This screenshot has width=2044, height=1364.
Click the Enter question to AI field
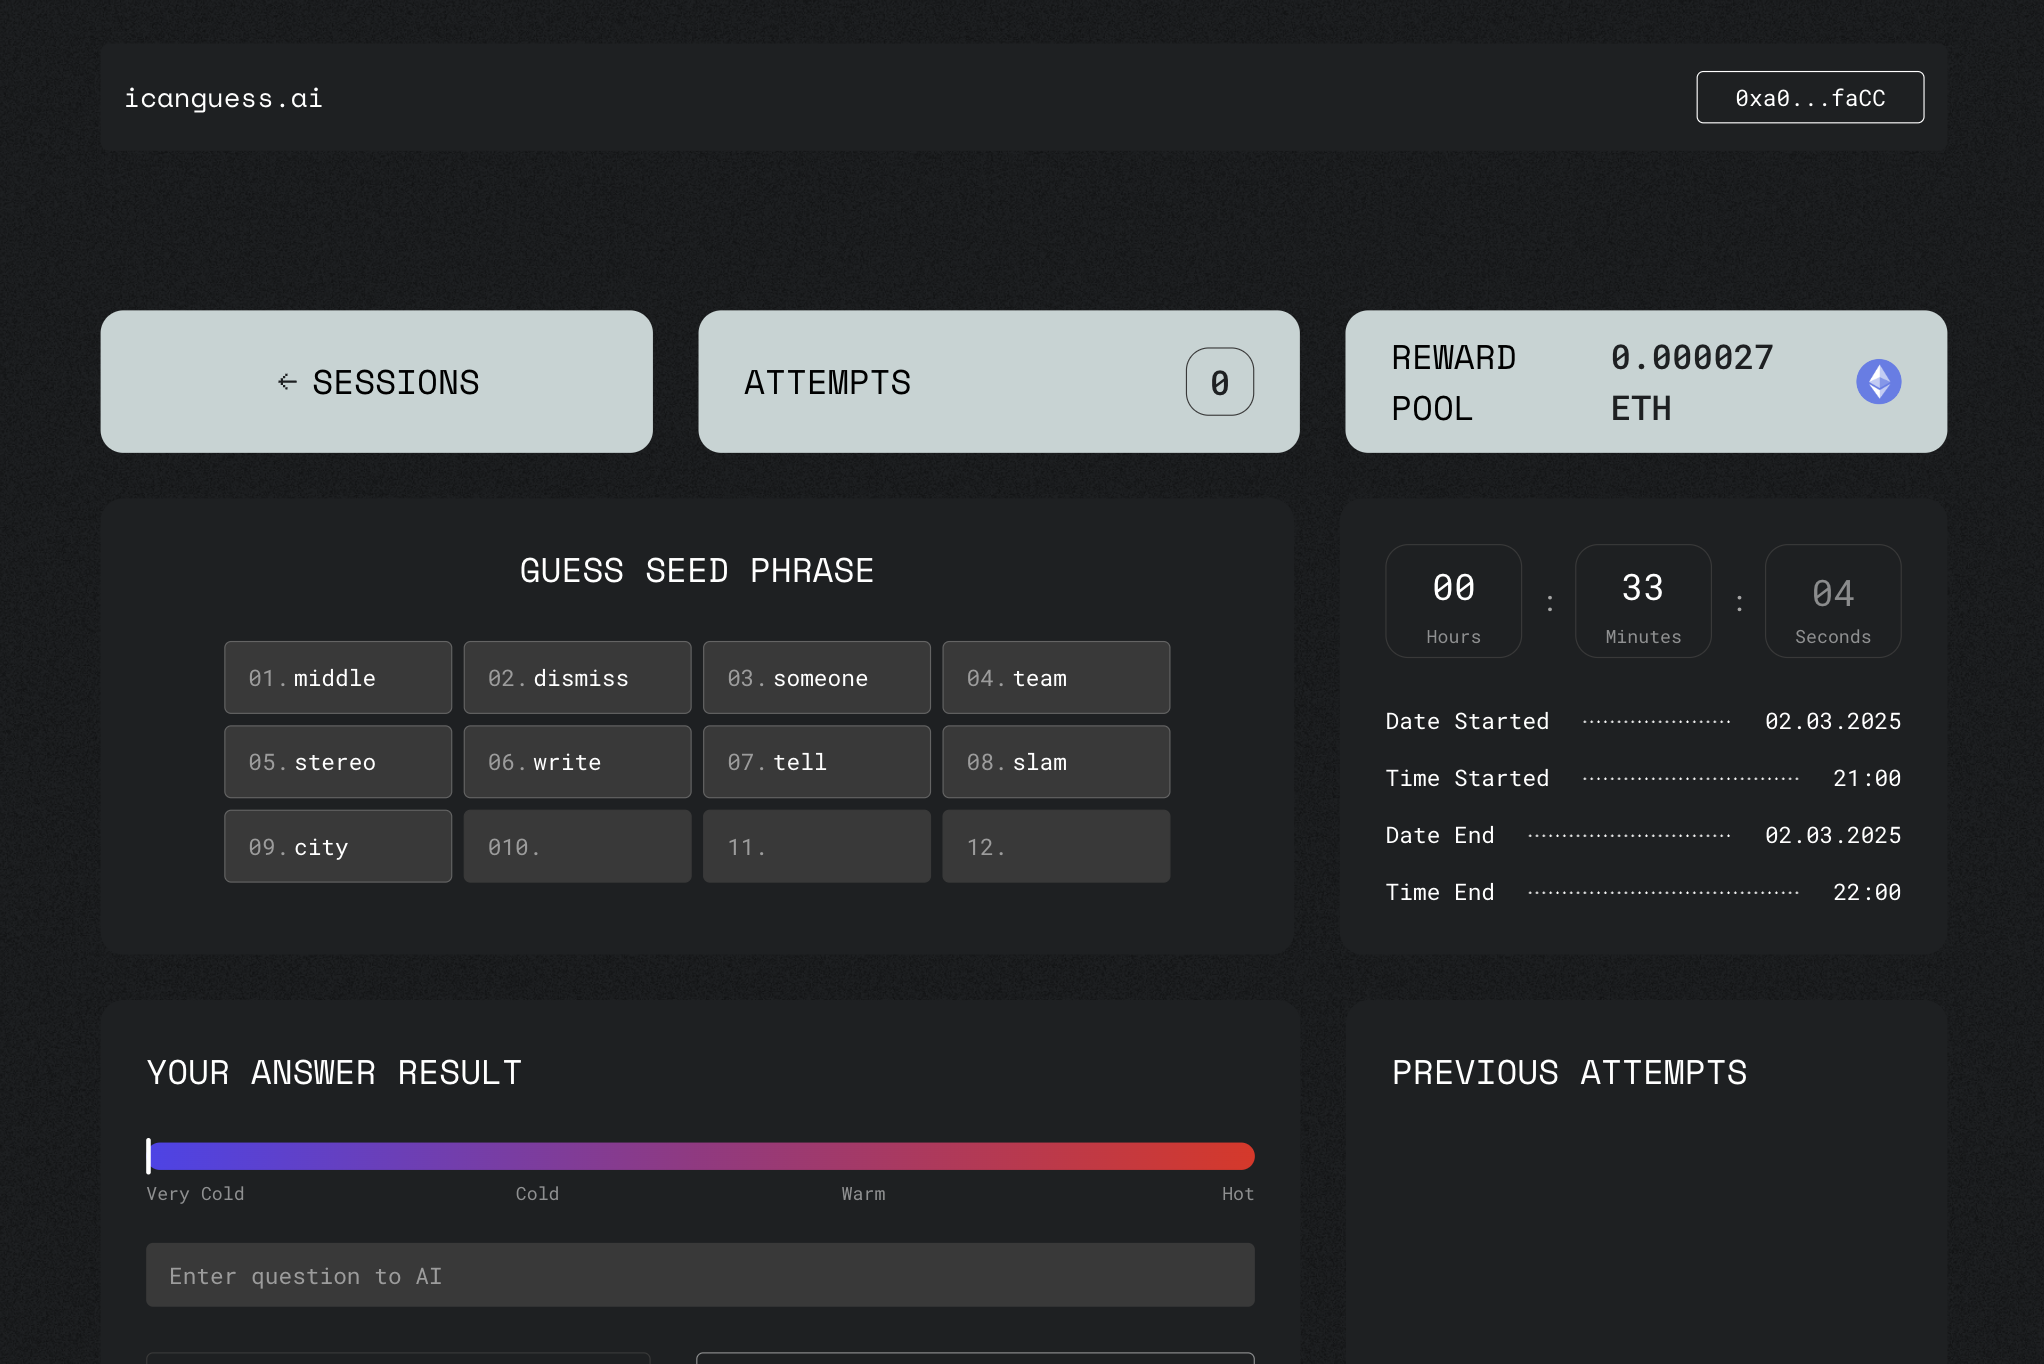pyautogui.click(x=700, y=1276)
